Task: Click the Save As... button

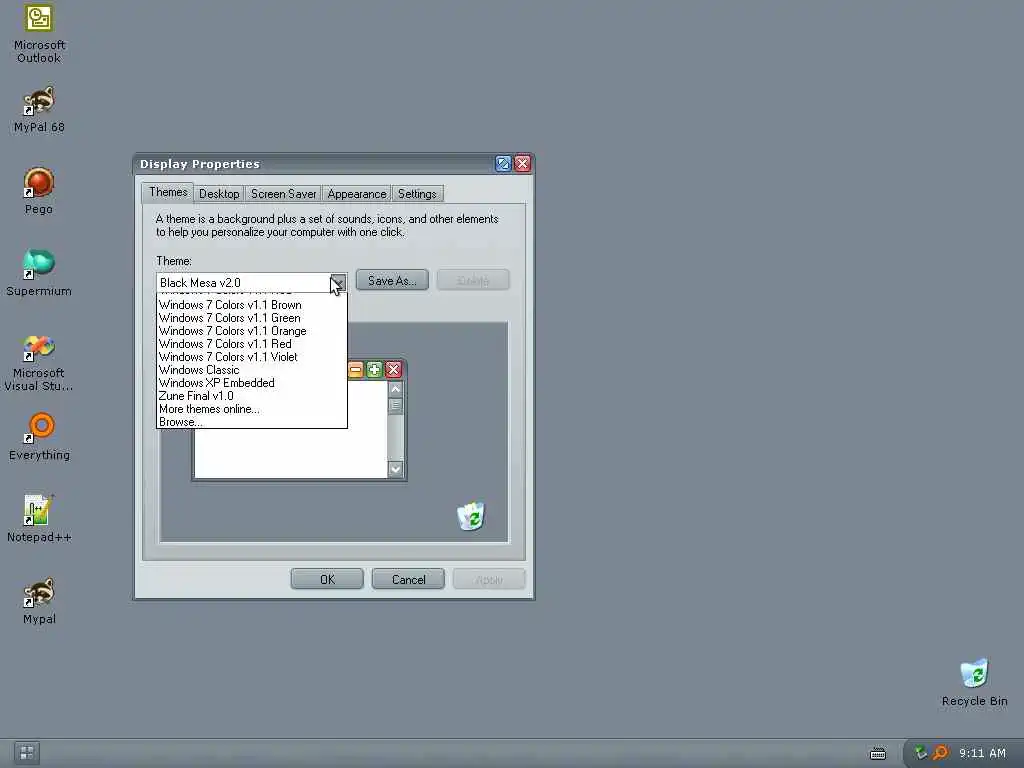Action: [392, 280]
